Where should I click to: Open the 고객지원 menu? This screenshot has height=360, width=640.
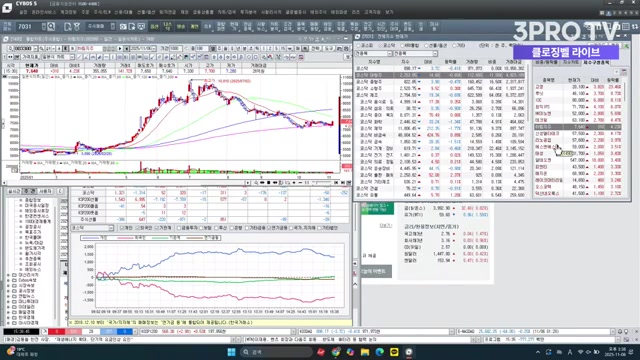(372, 12)
